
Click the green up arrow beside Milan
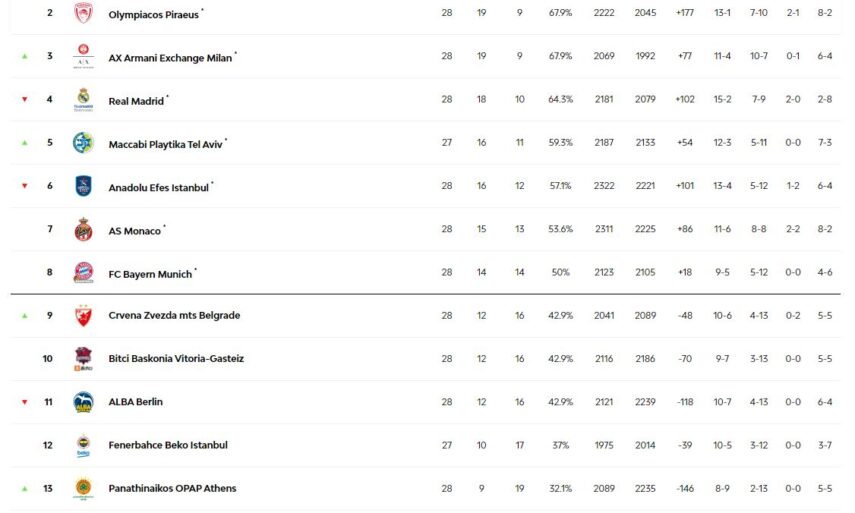tap(25, 57)
